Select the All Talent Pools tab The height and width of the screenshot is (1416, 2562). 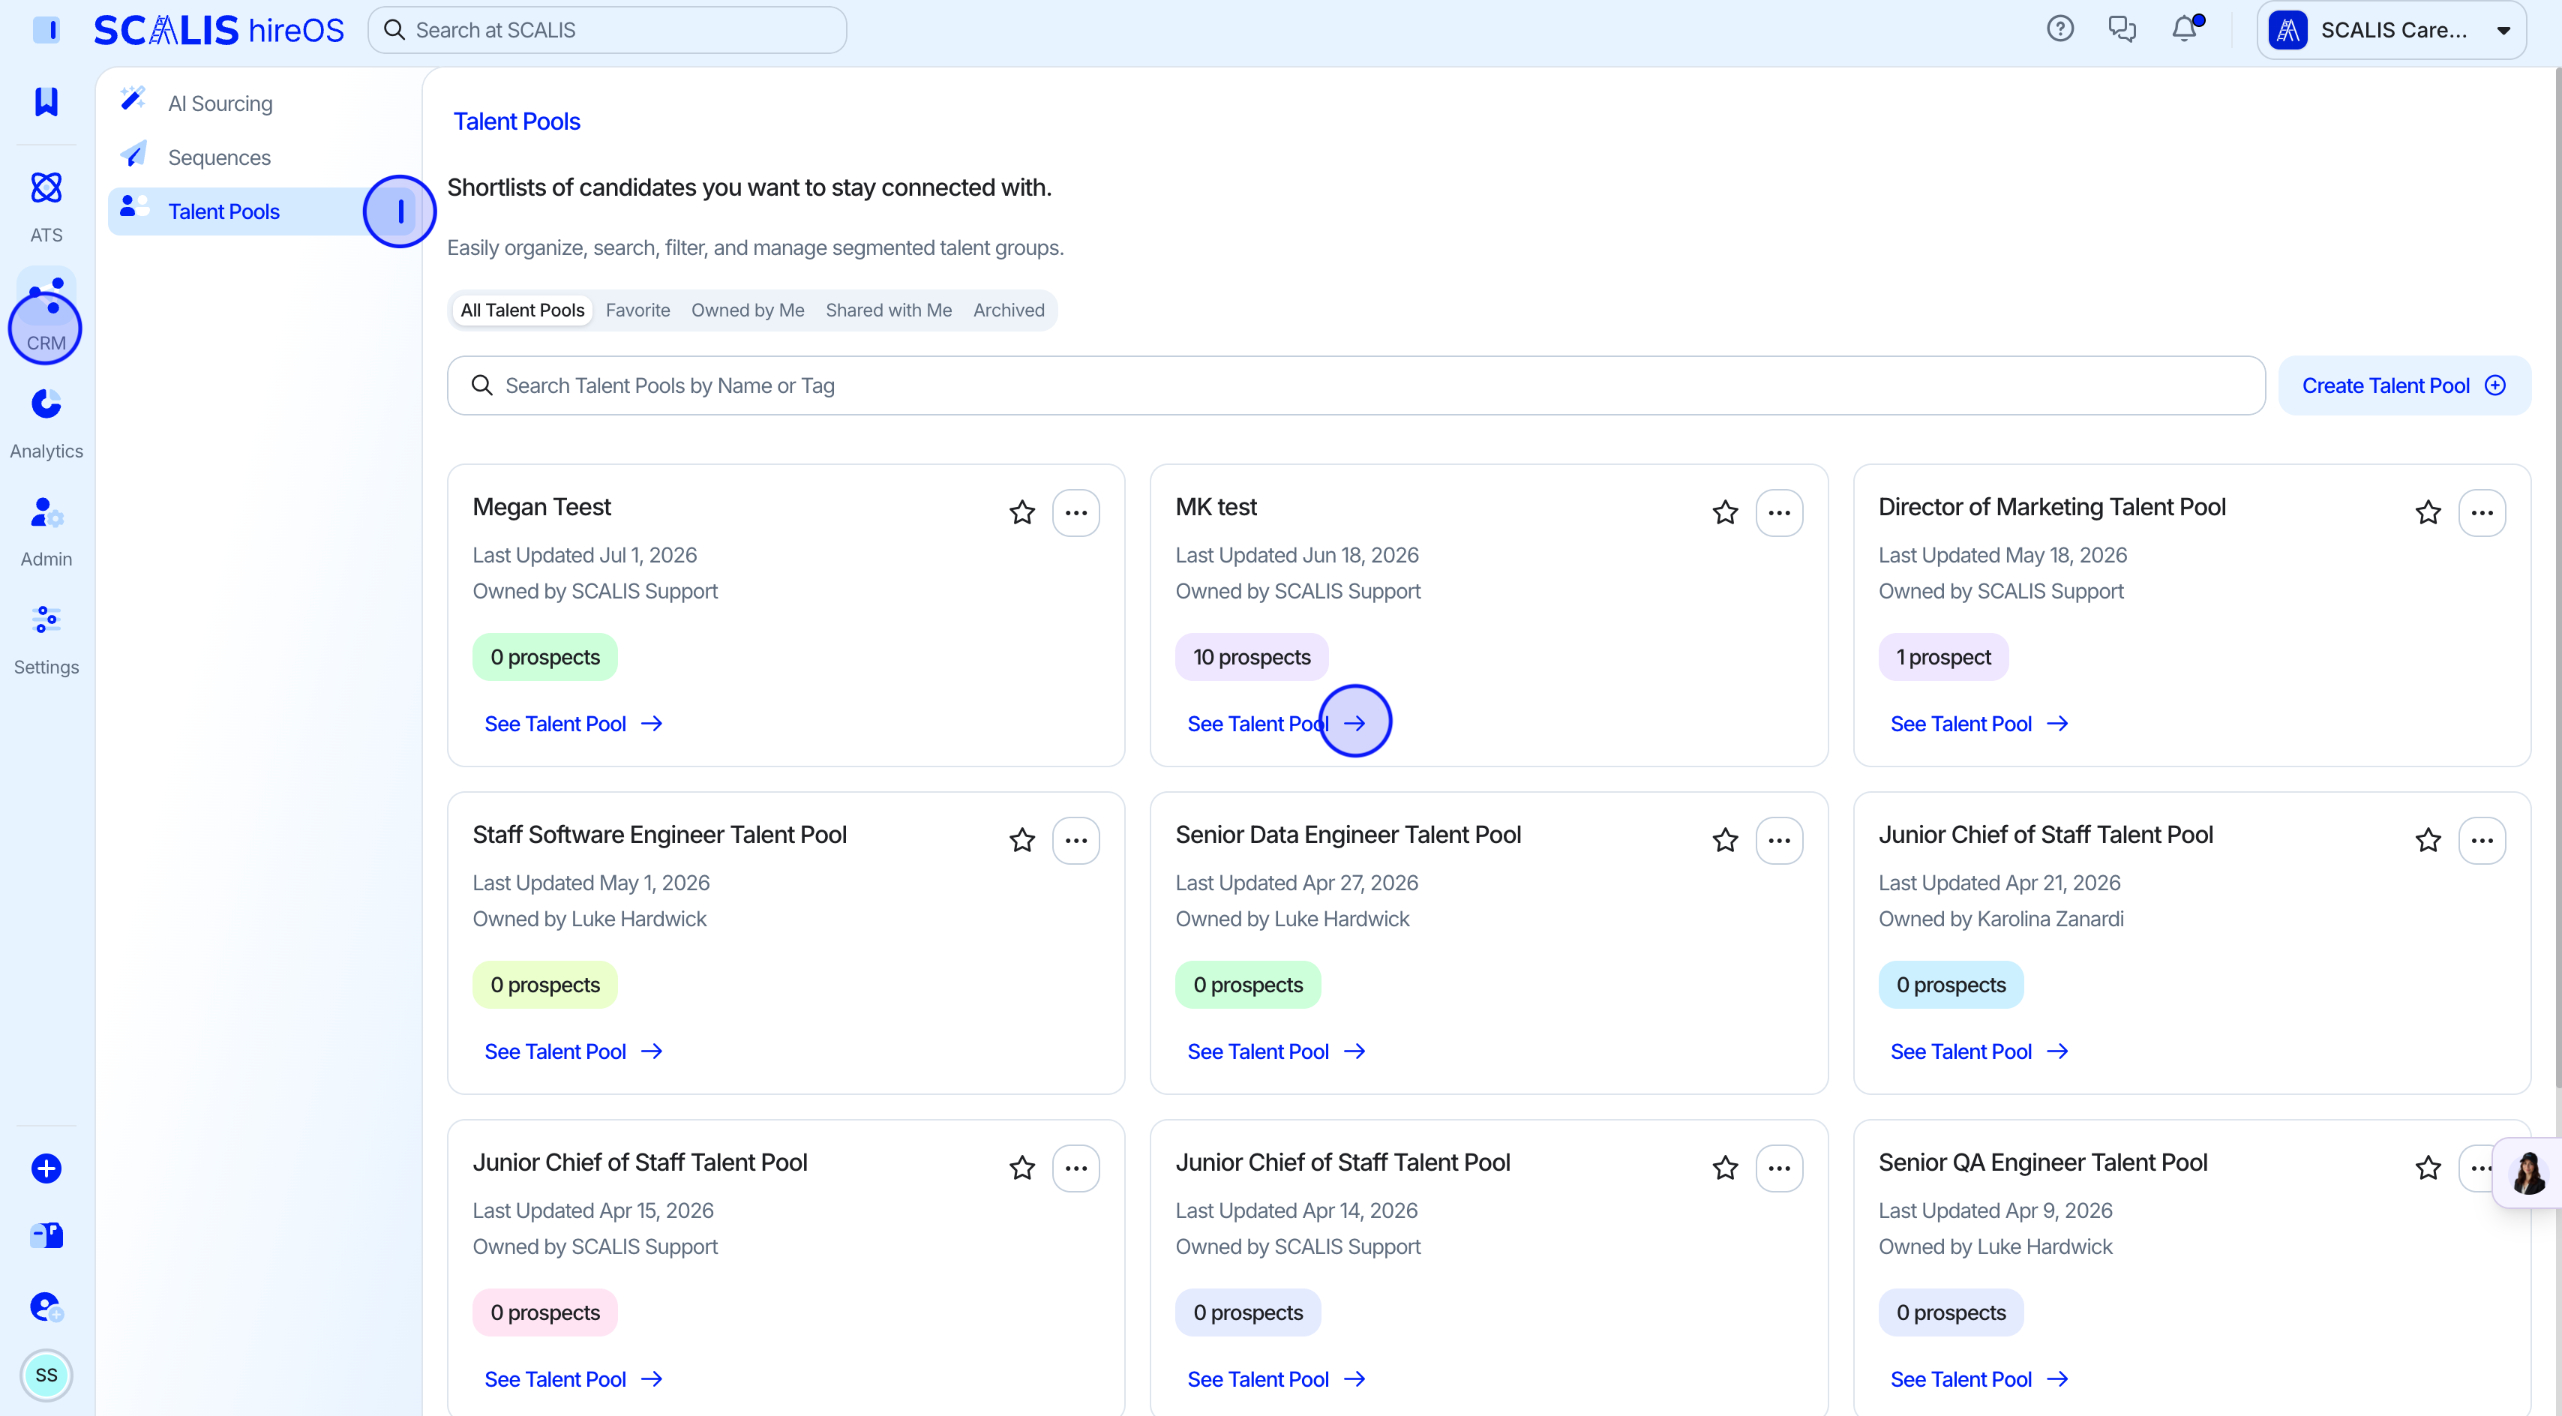tap(522, 310)
